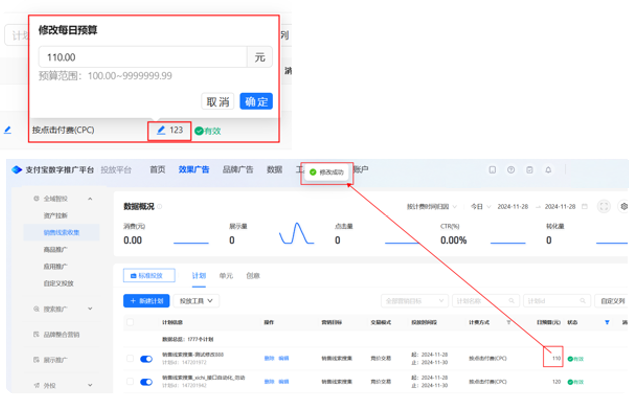Click 确定 in the 修改每日预算 dialog
The width and height of the screenshot is (635, 398).
[256, 102]
